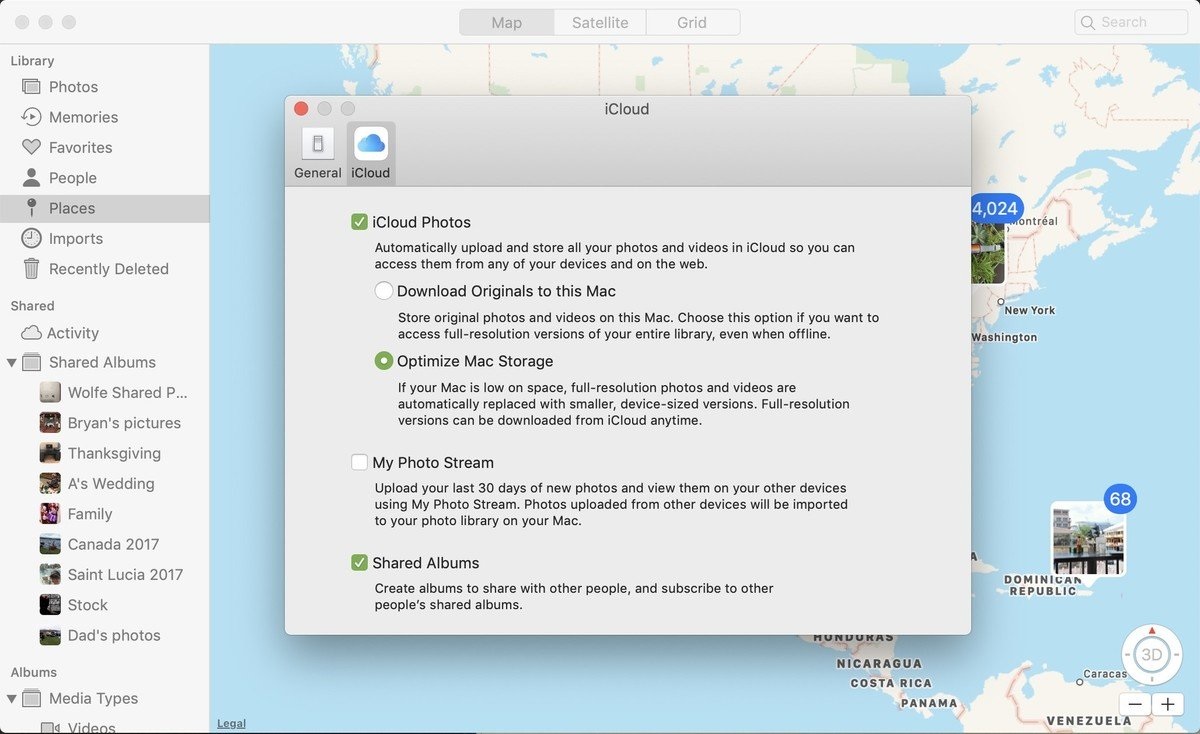Select Download Originals to this Mac
This screenshot has width=1200, height=734.
(384, 291)
